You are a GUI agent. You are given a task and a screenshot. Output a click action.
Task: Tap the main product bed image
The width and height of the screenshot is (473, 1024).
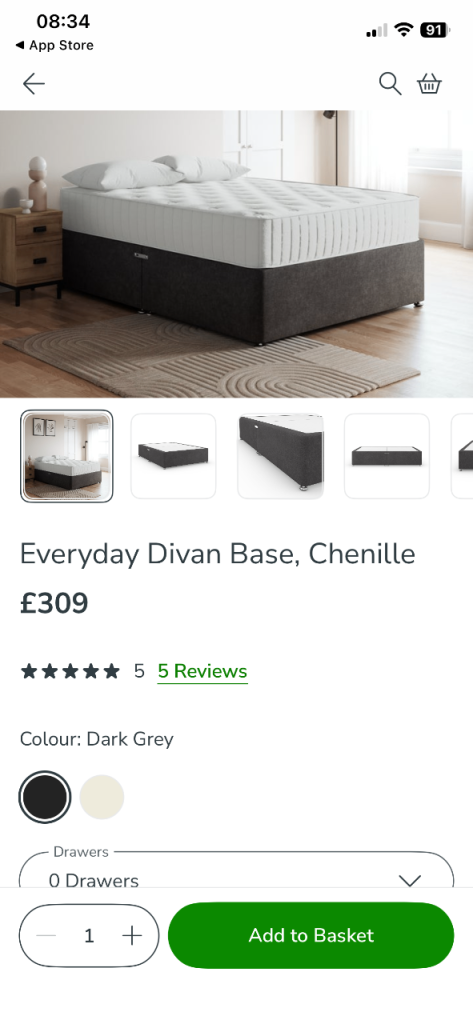coord(236,253)
